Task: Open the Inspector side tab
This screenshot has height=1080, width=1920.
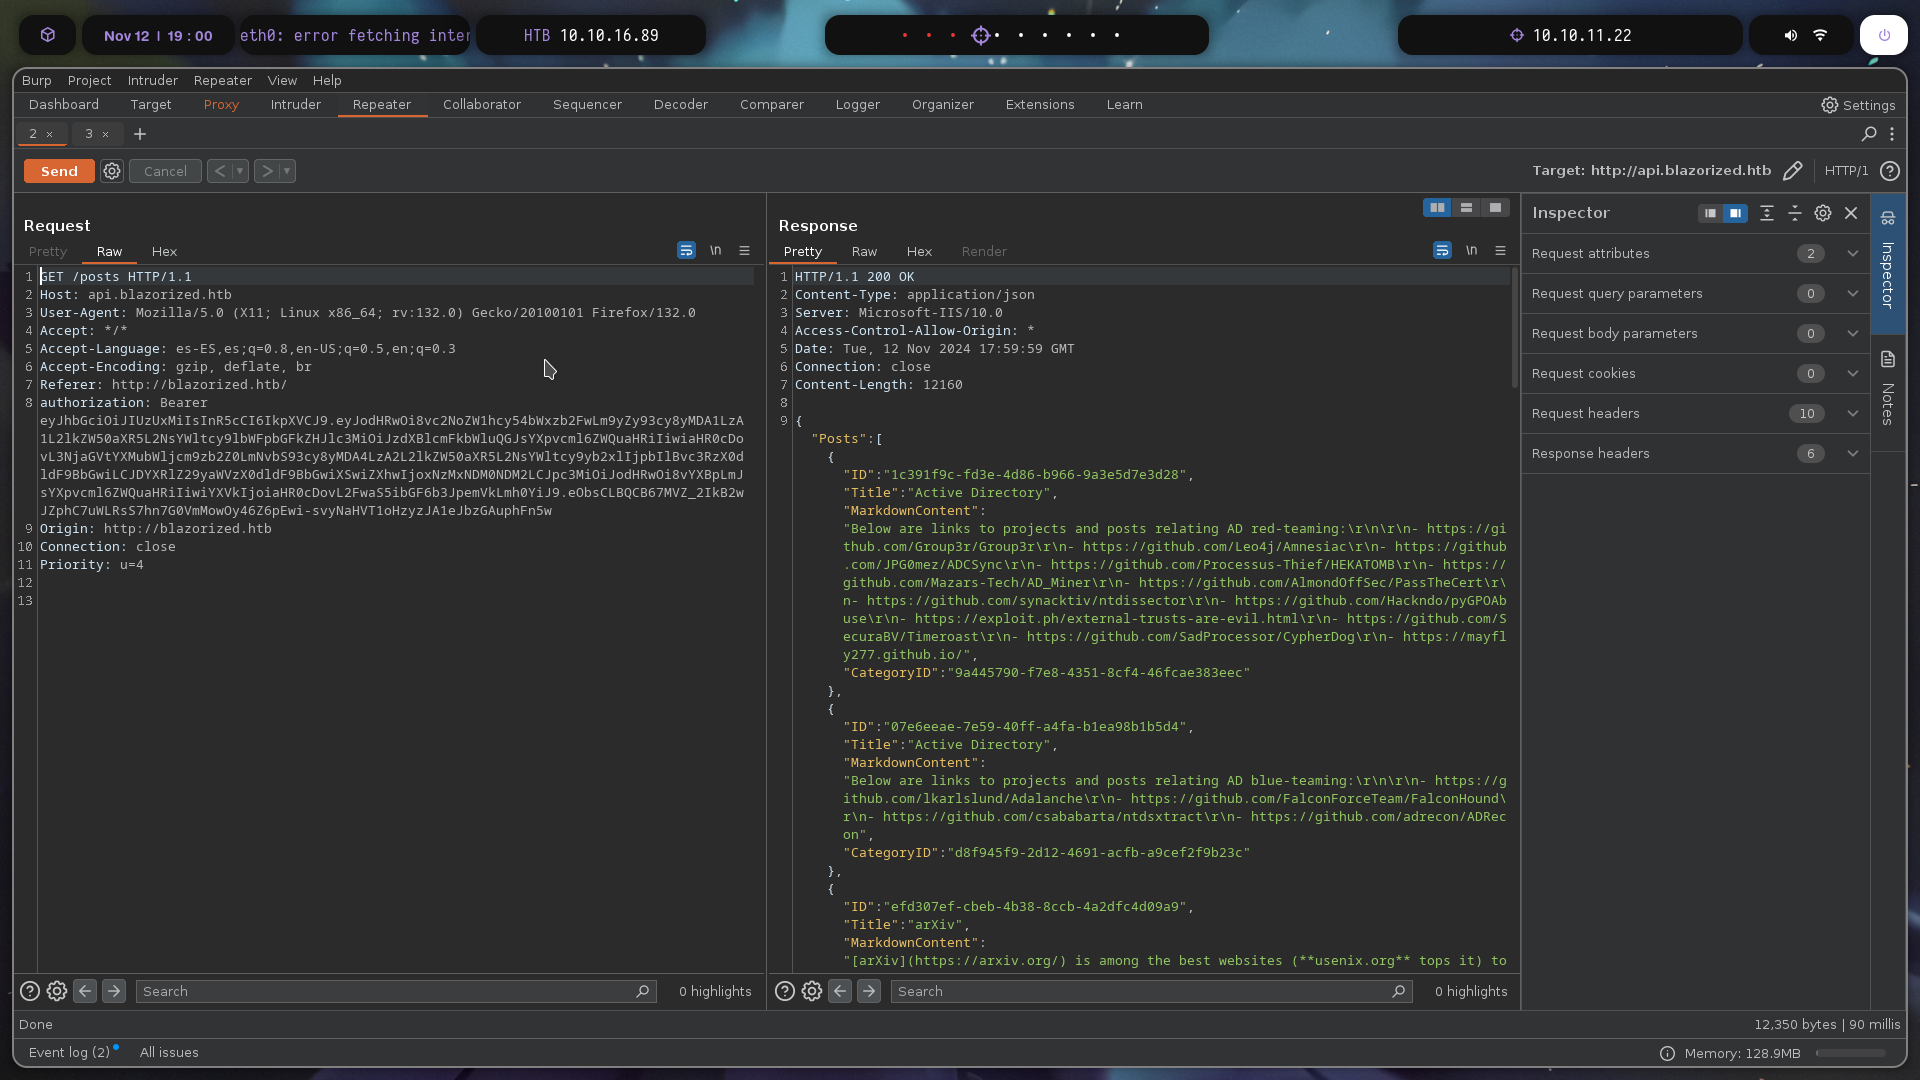Action: (x=1888, y=262)
